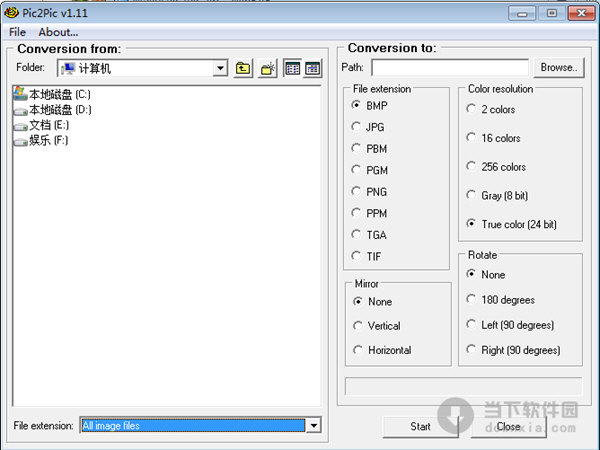Maximize the Pic2Pic window
The image size is (600, 450).
[551, 13]
